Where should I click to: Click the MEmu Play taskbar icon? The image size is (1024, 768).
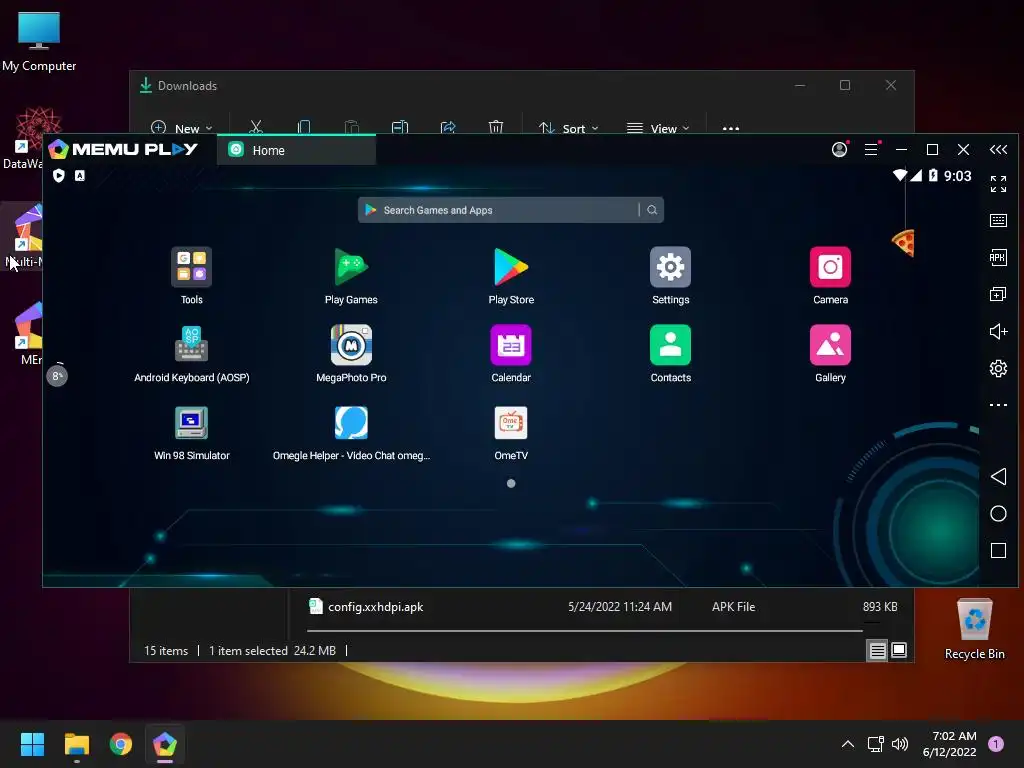[x=165, y=744]
